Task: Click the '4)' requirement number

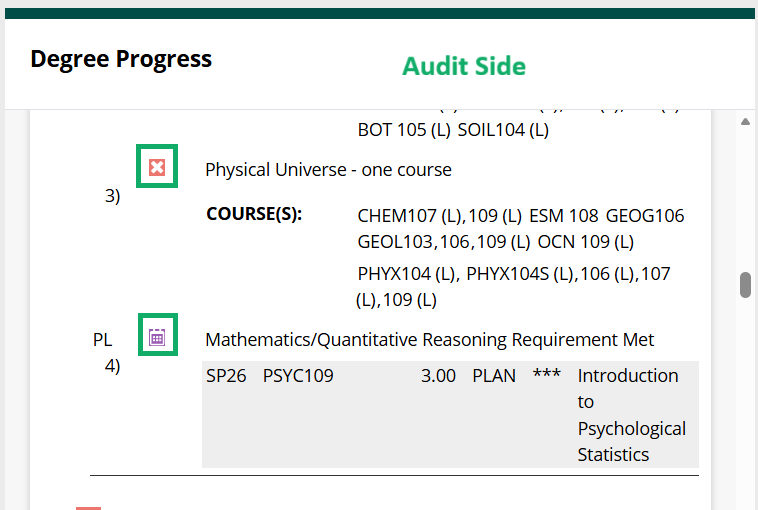Action: pyautogui.click(x=112, y=366)
